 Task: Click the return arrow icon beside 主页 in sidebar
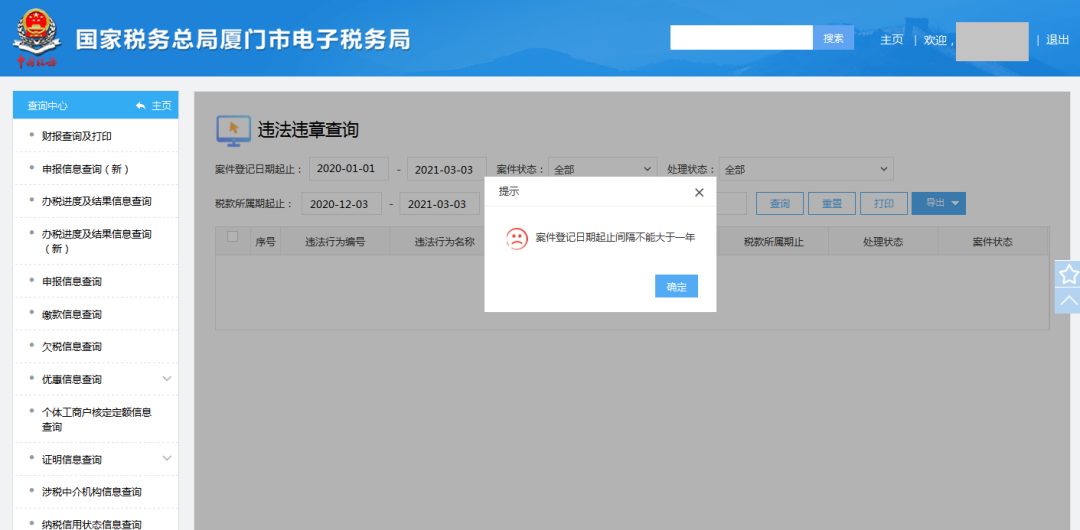coord(141,105)
